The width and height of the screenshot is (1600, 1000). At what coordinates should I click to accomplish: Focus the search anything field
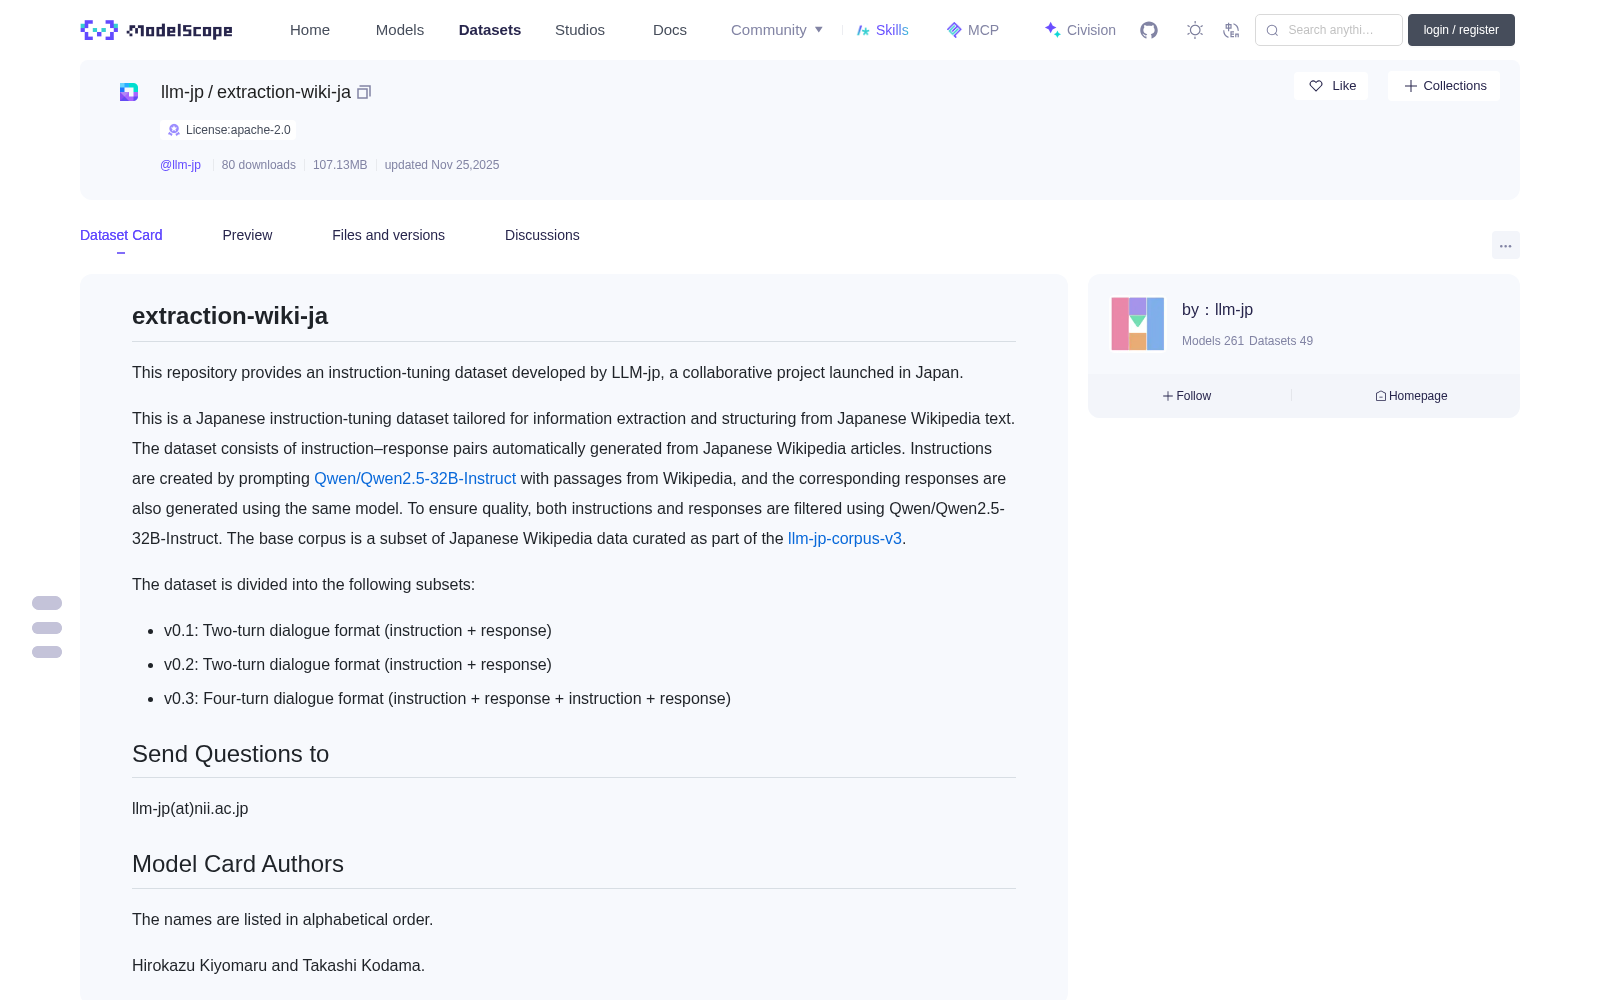click(x=1329, y=30)
